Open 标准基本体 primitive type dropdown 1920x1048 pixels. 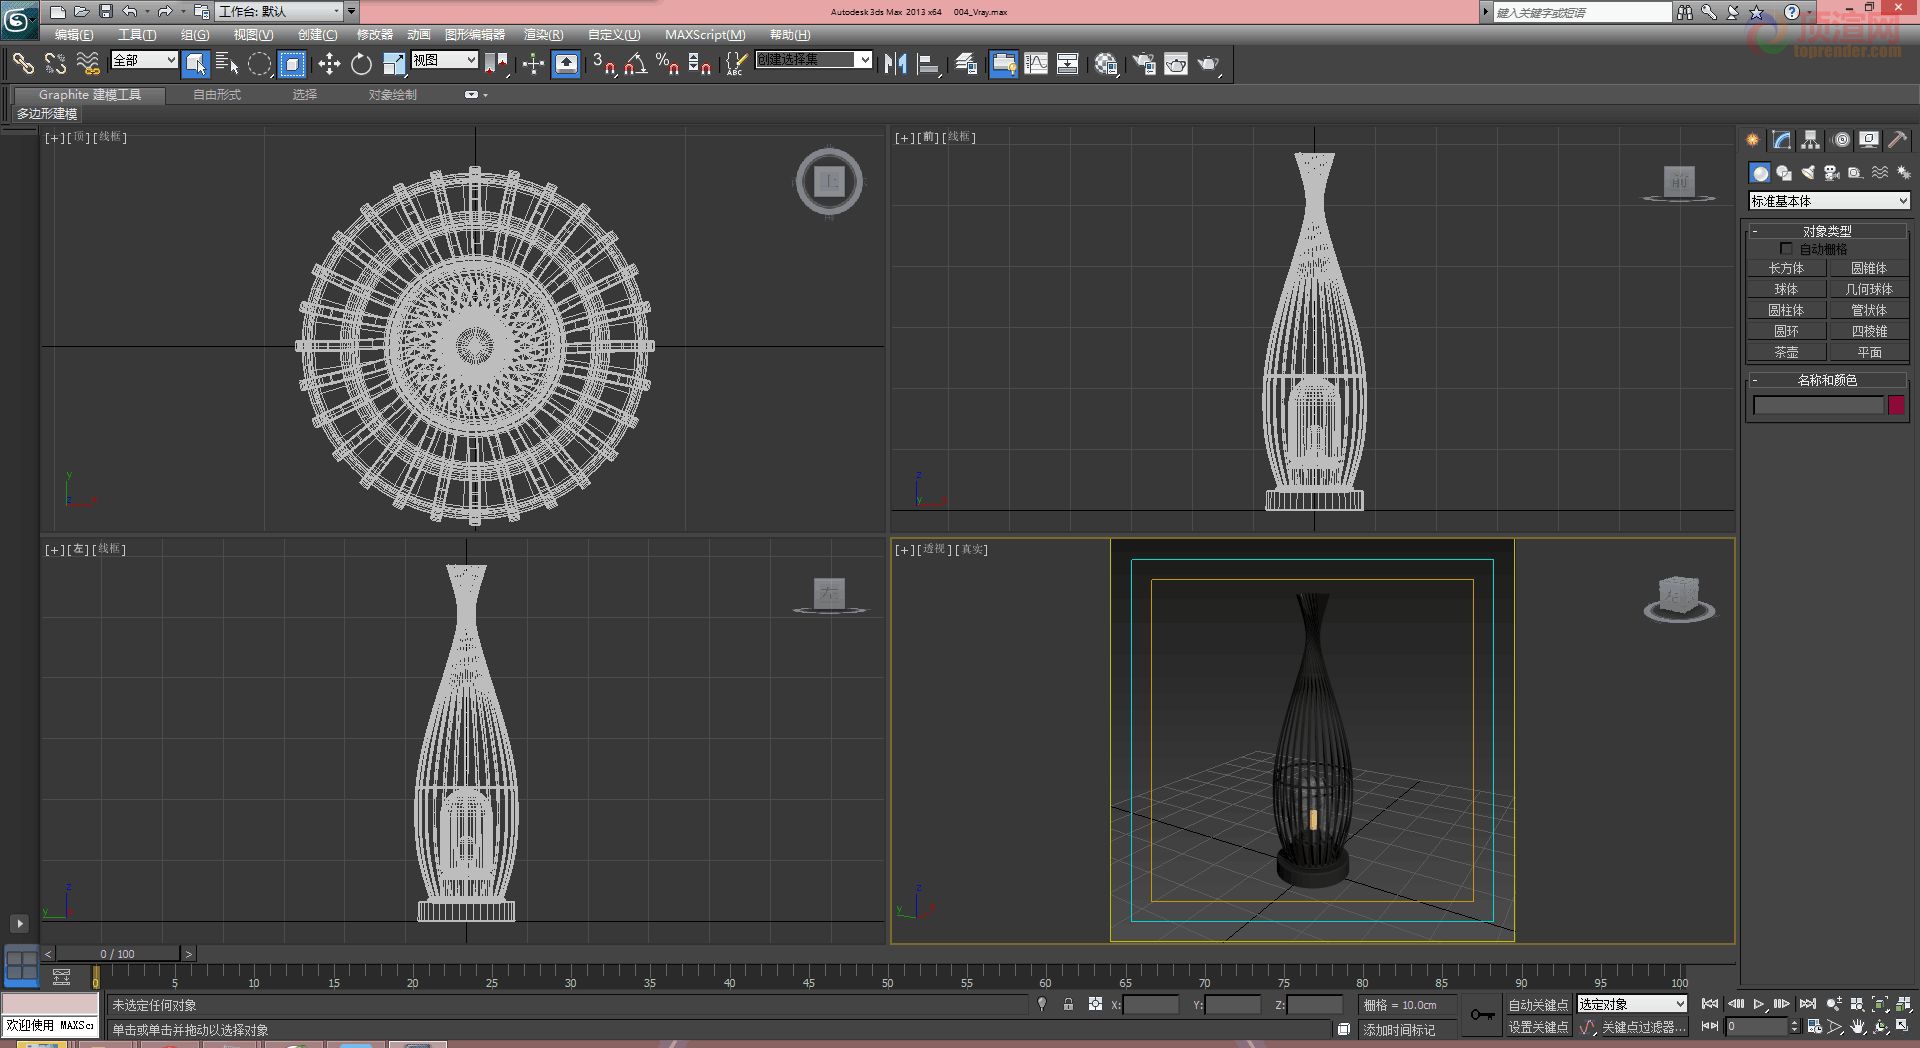pyautogui.click(x=1829, y=201)
